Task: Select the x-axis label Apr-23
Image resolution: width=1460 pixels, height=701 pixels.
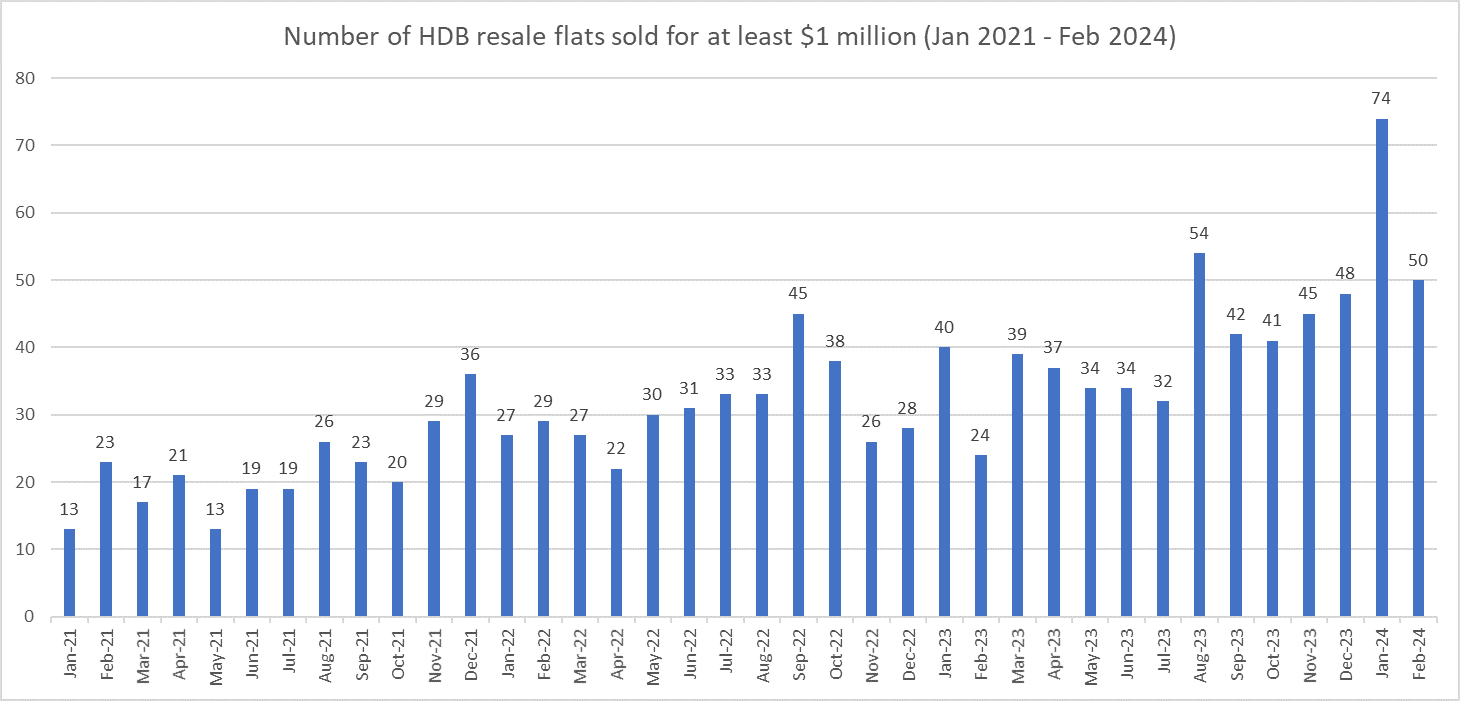Action: point(1054,654)
